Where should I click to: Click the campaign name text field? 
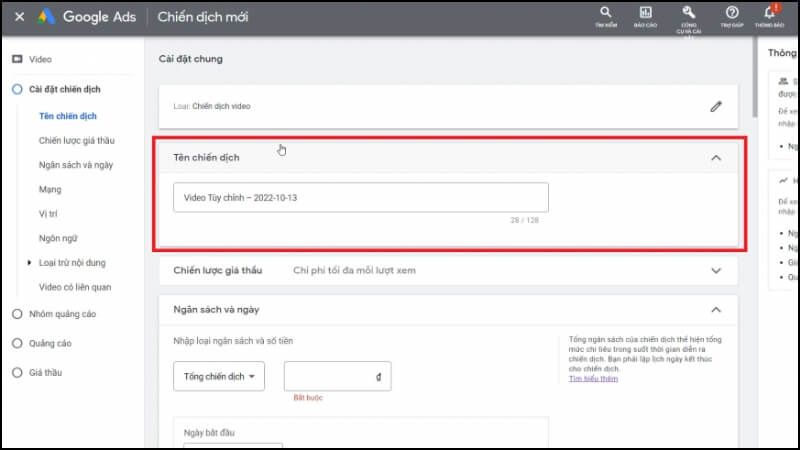360,197
